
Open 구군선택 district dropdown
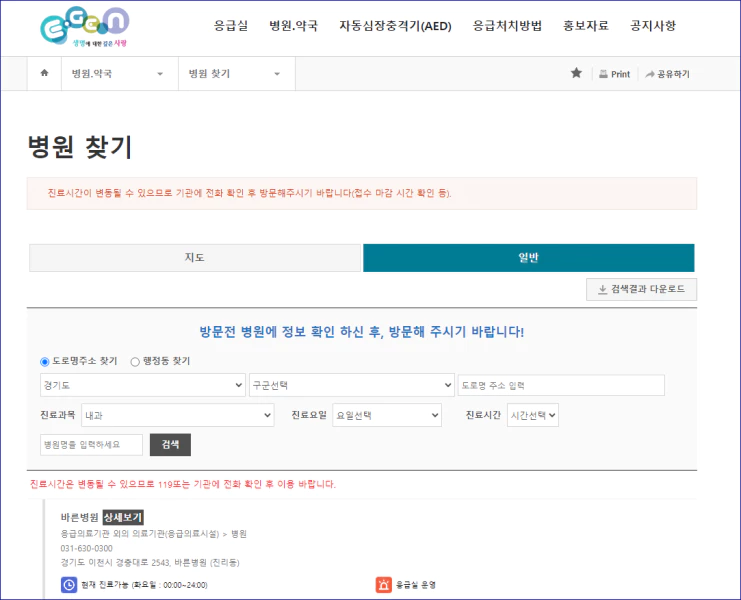click(352, 385)
